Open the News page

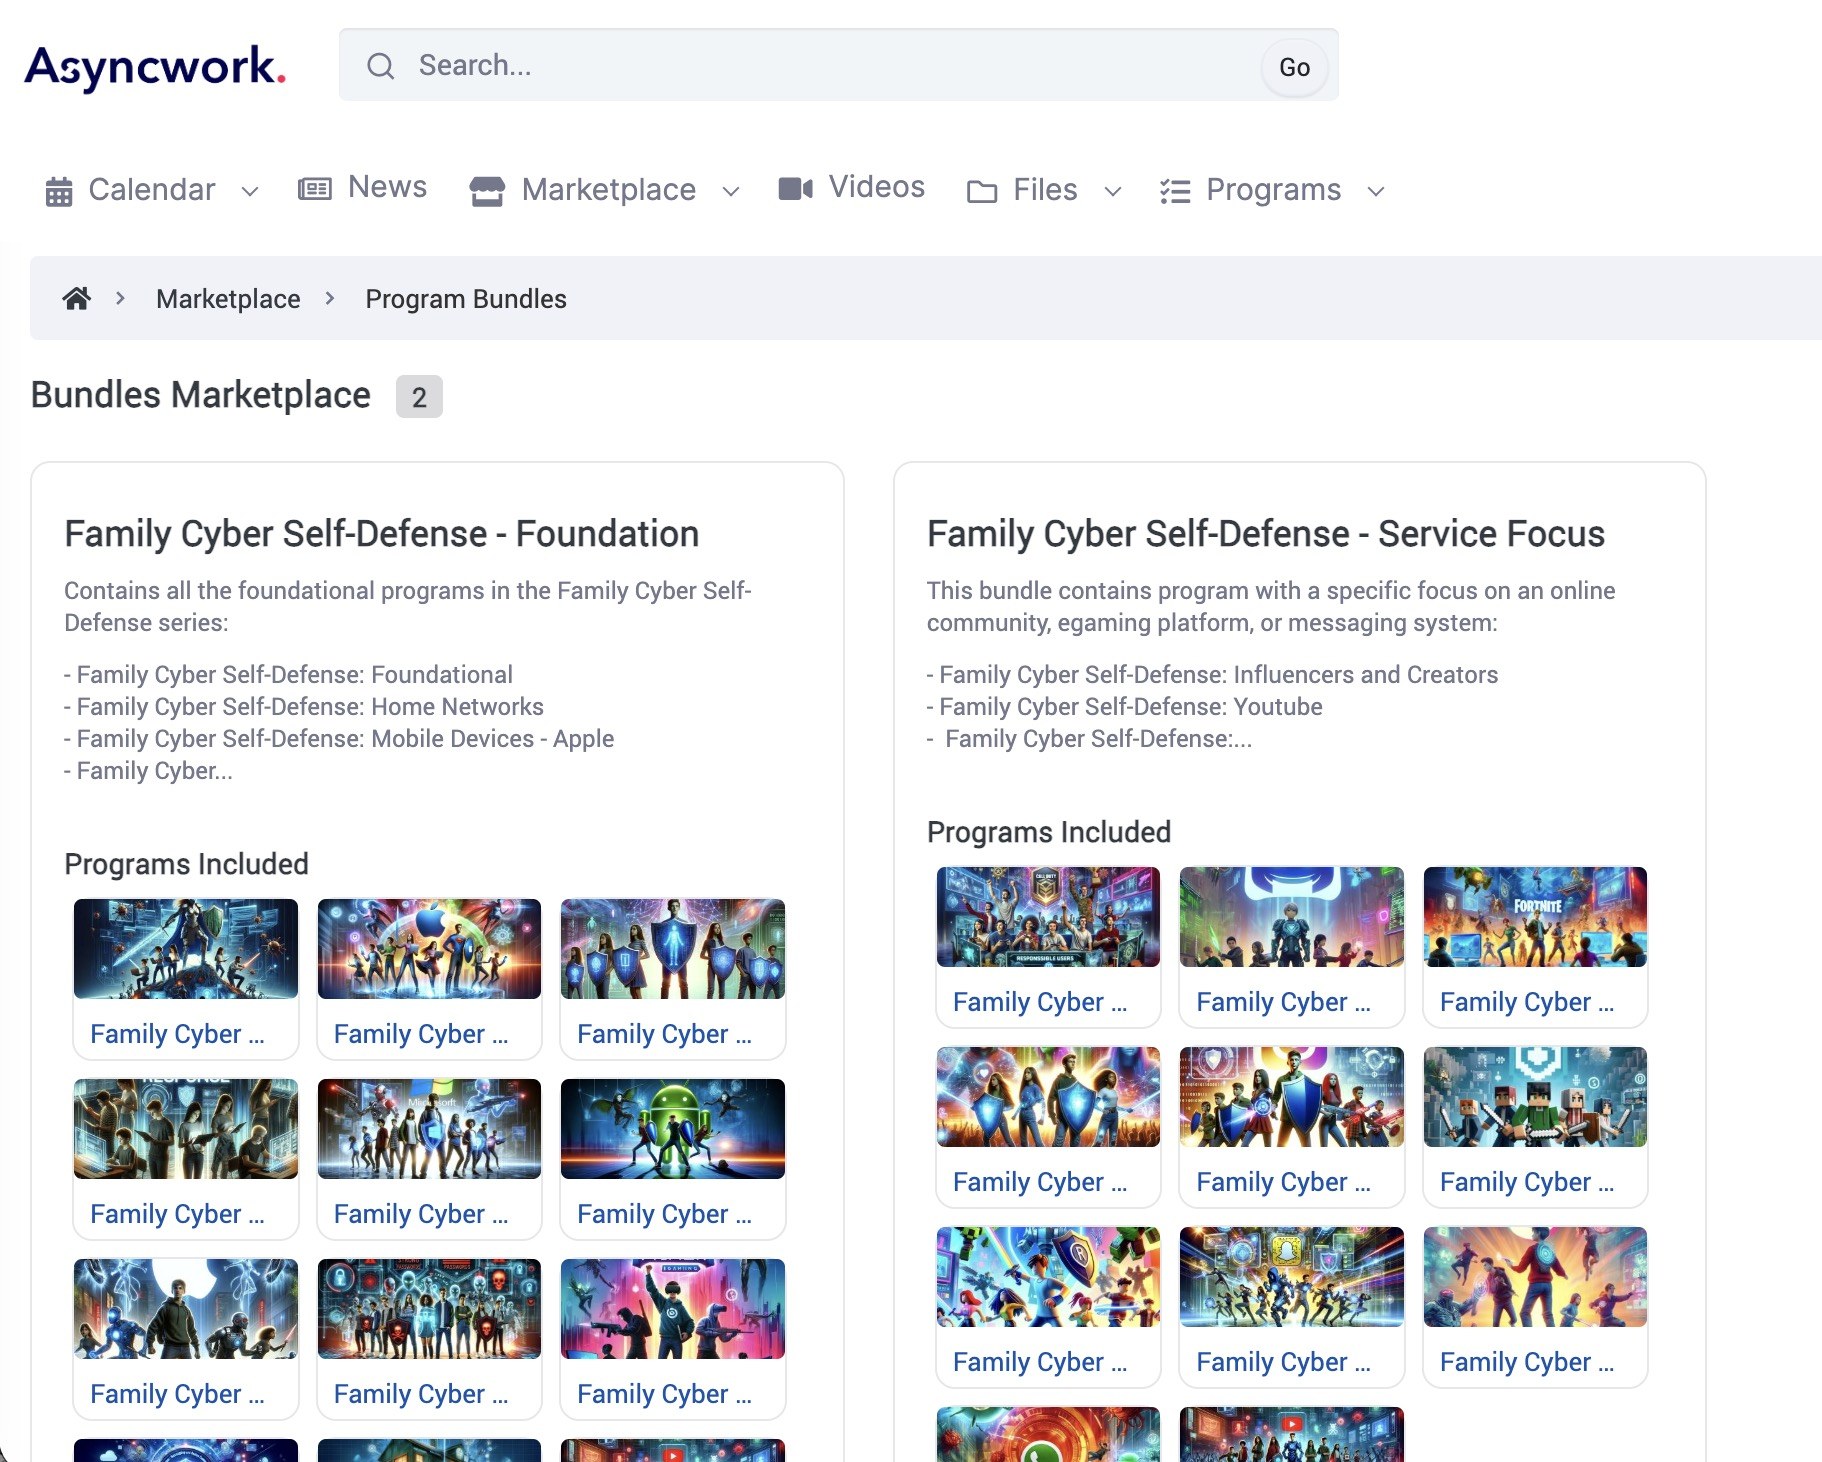(x=387, y=187)
